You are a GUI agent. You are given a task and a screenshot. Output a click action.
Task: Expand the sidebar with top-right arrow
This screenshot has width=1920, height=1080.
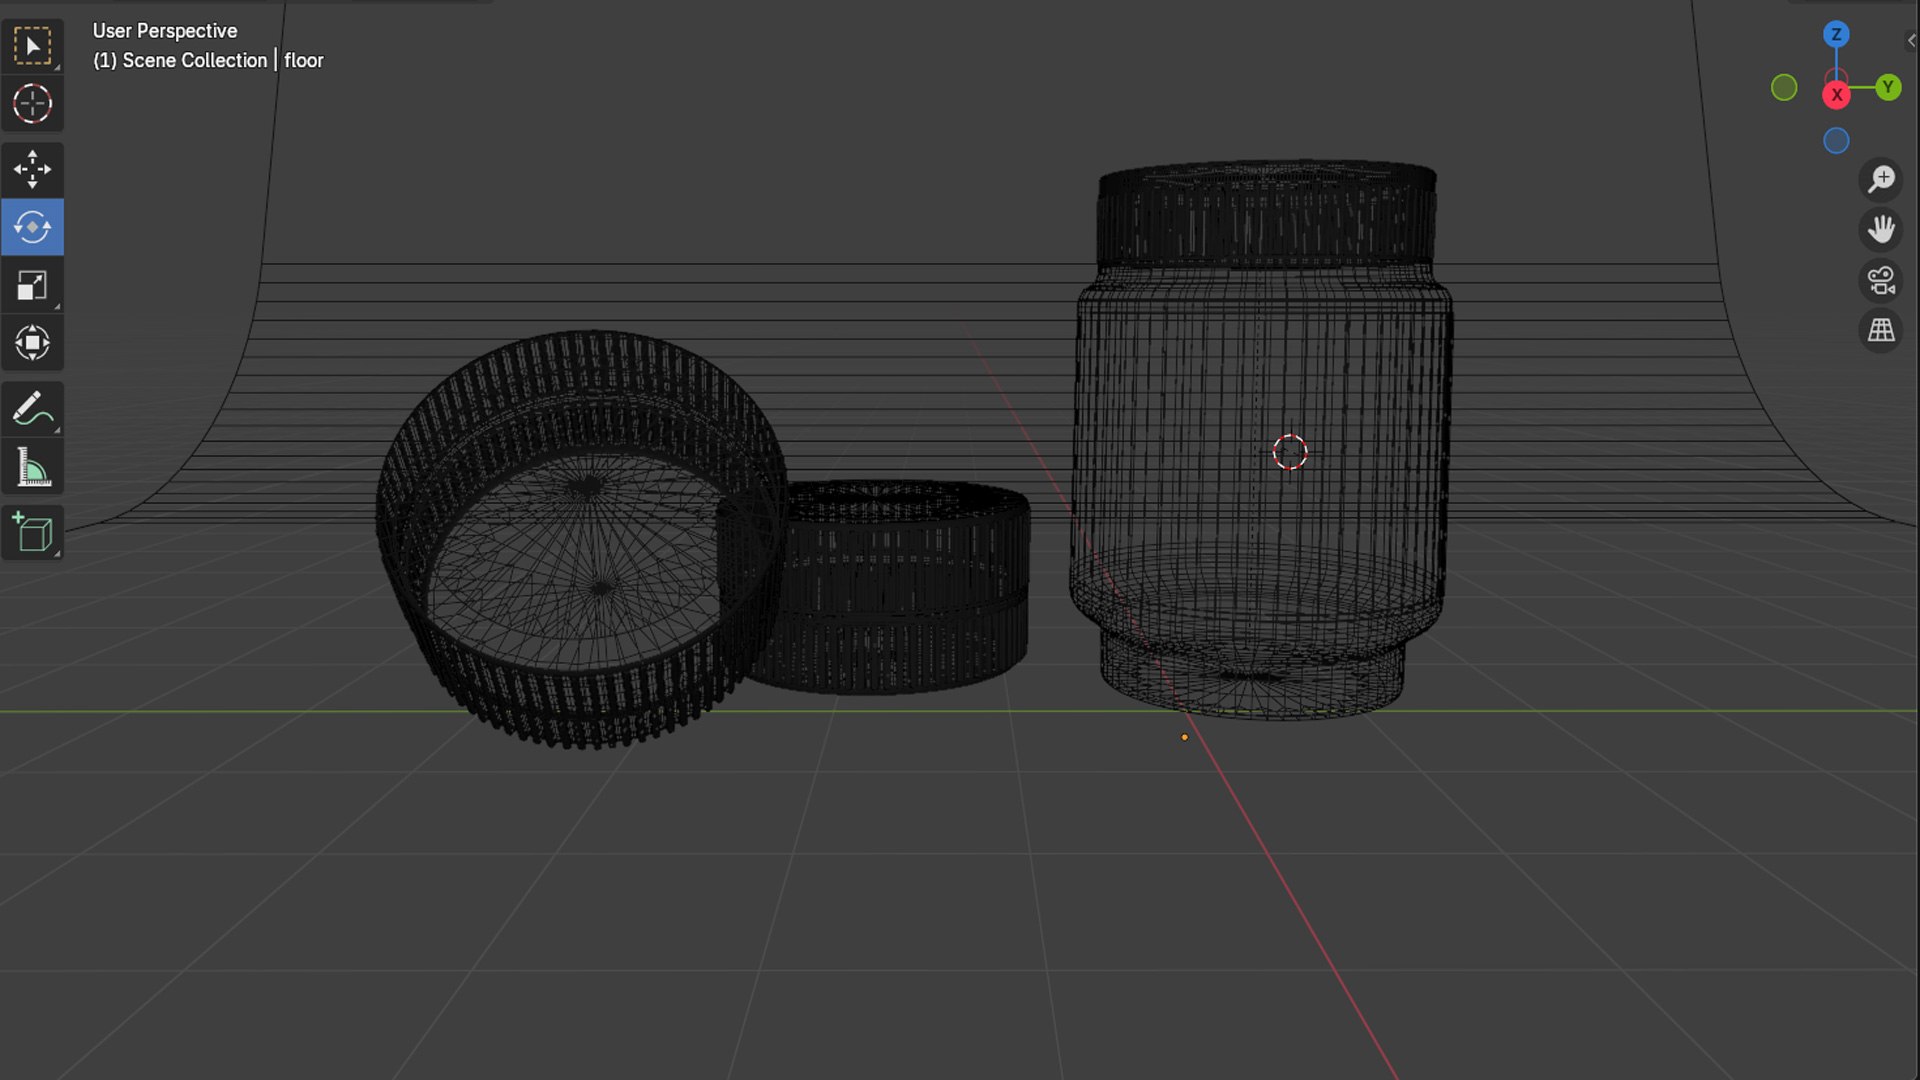1911,41
